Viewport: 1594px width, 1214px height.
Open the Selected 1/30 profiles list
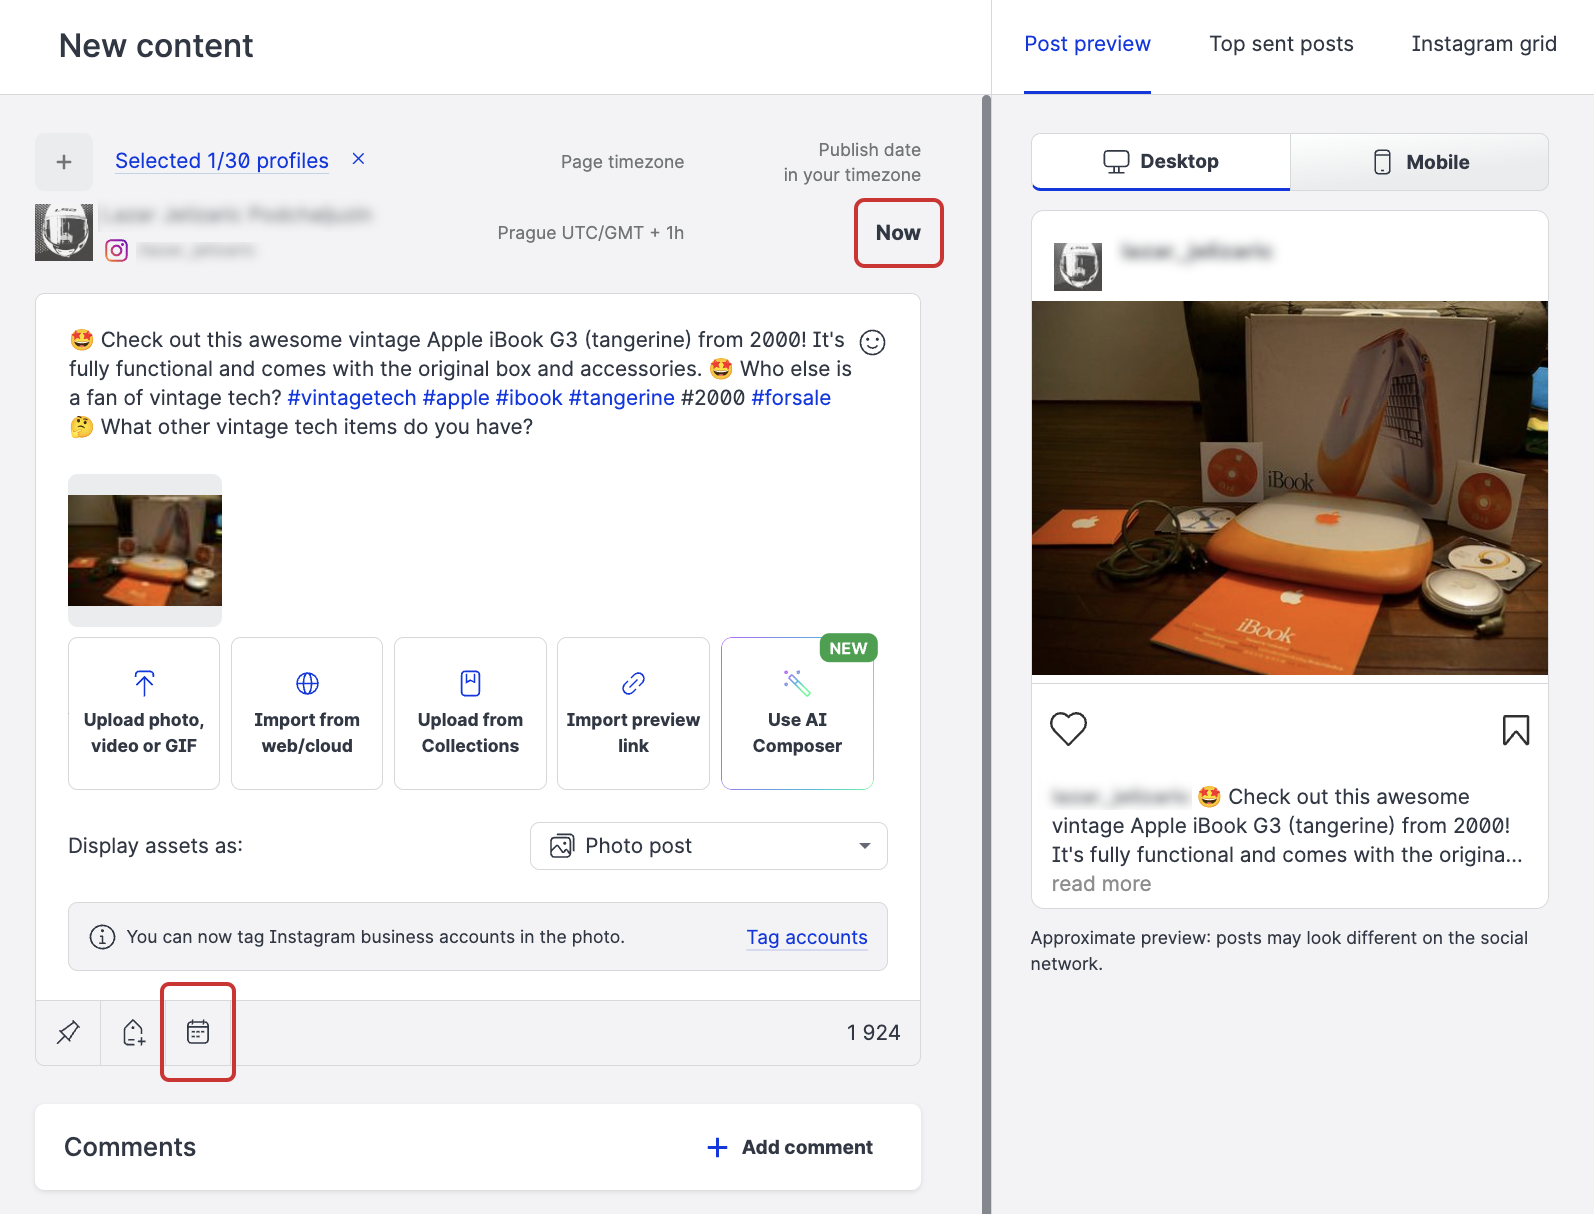pos(222,161)
